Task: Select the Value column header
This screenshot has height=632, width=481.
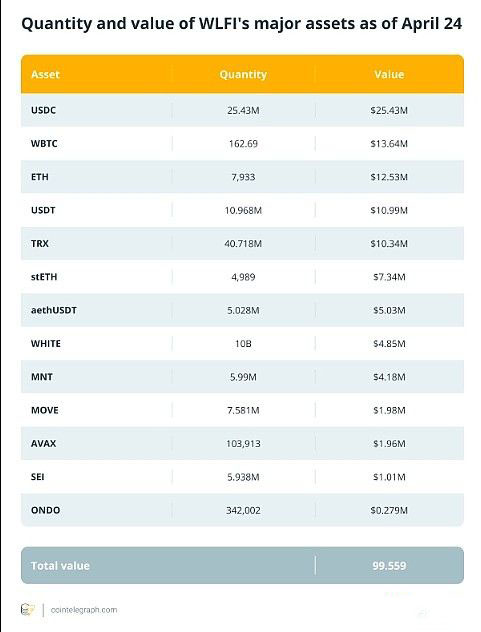Action: [389, 75]
